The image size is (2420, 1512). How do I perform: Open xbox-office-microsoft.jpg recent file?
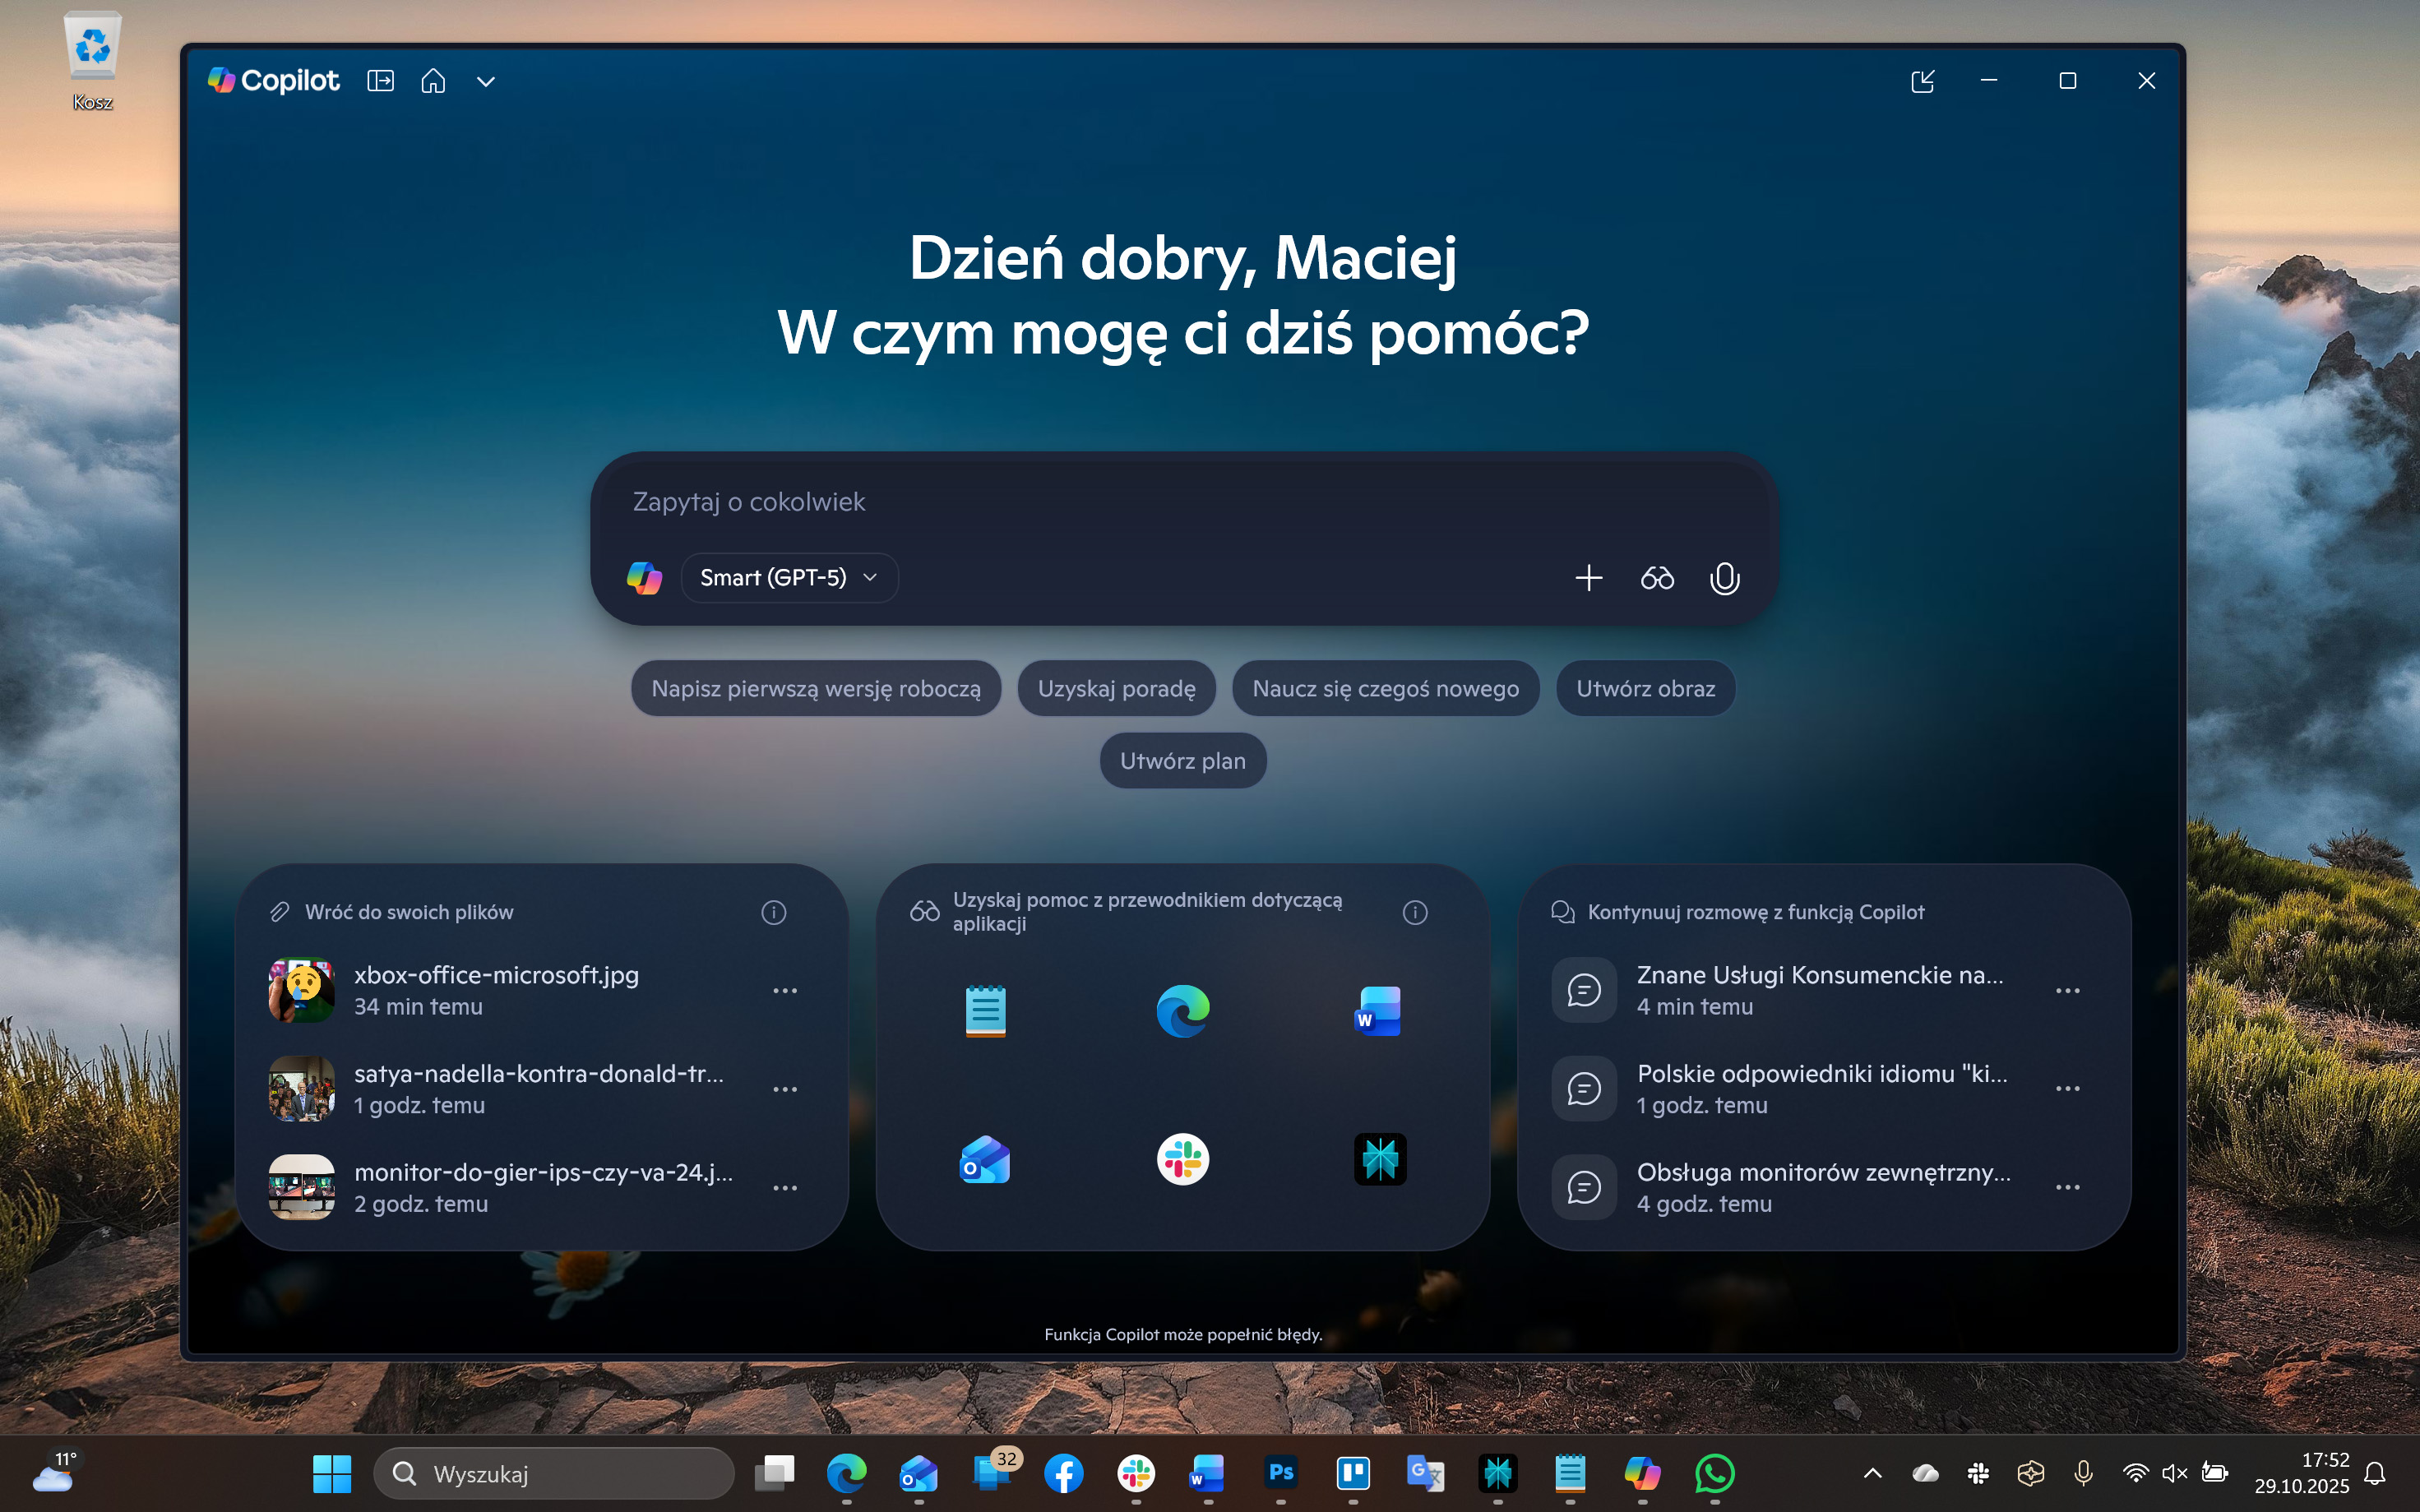[x=496, y=990]
